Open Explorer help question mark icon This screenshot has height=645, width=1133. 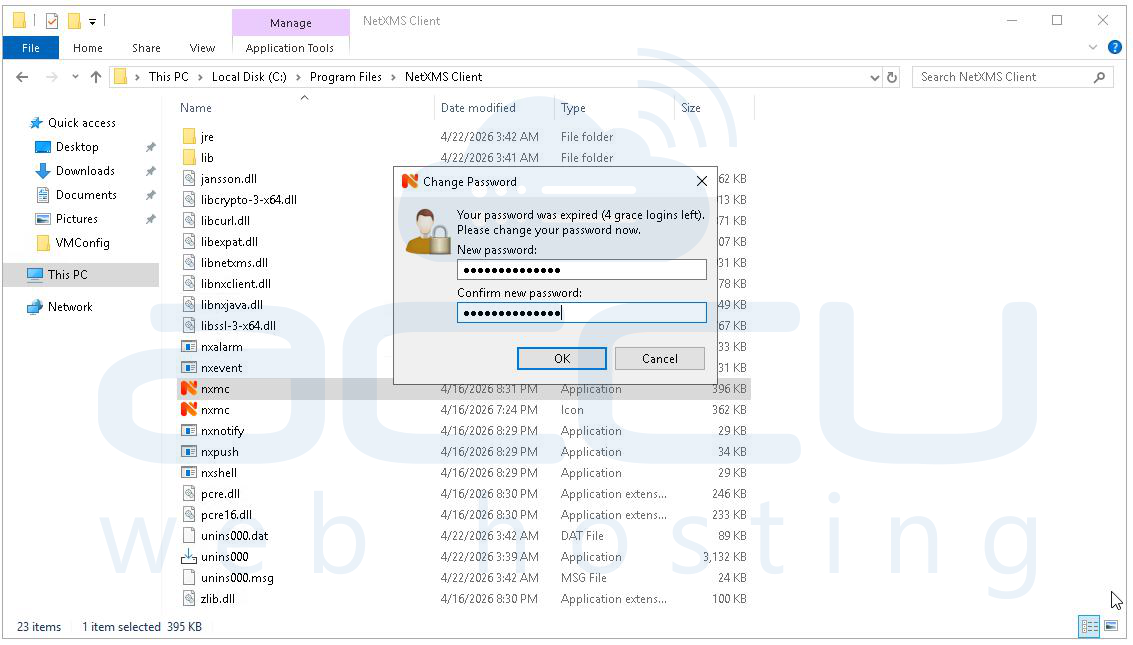(1115, 48)
